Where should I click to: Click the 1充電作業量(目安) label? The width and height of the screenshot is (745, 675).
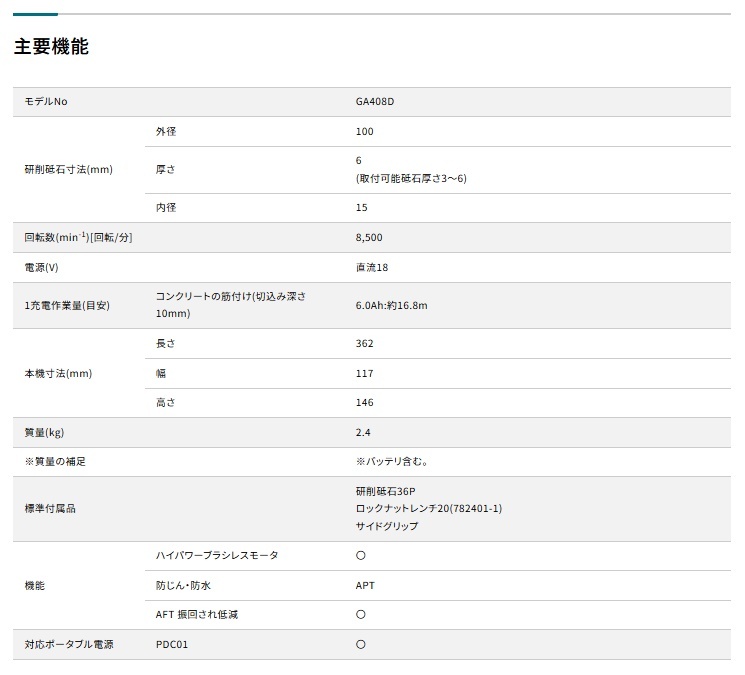(67, 305)
